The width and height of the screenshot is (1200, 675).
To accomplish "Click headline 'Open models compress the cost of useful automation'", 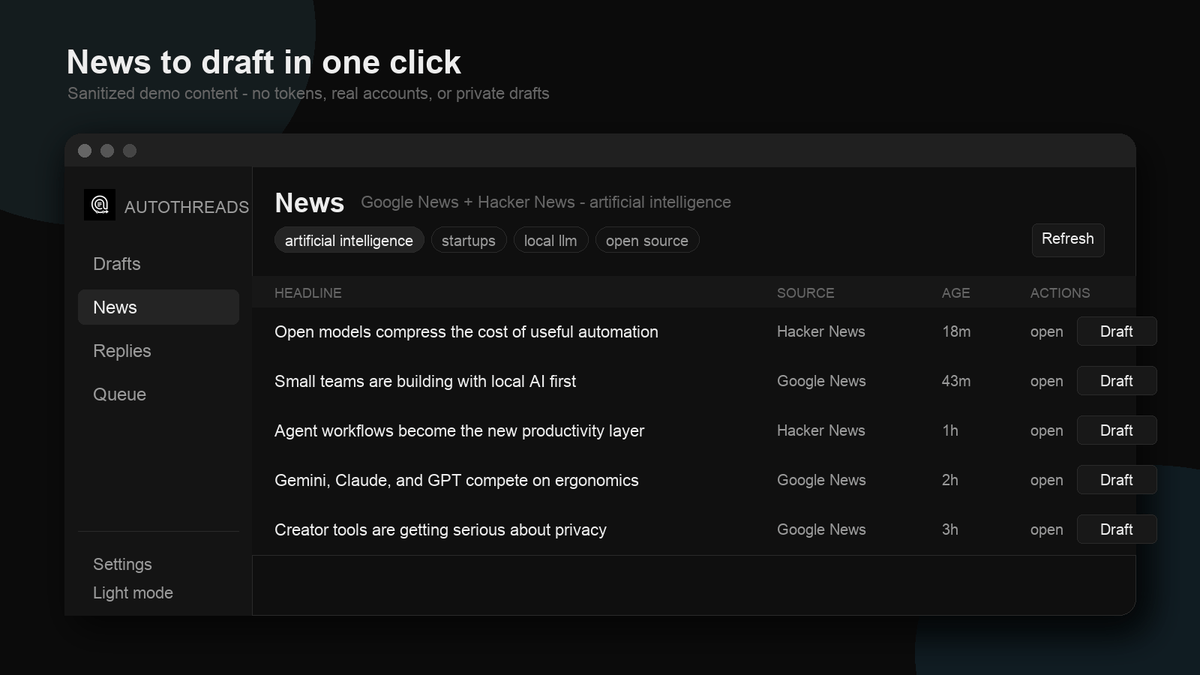I will [466, 332].
